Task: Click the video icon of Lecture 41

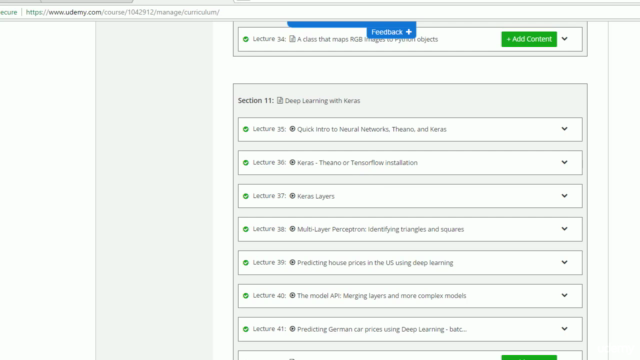Action: coord(292,329)
